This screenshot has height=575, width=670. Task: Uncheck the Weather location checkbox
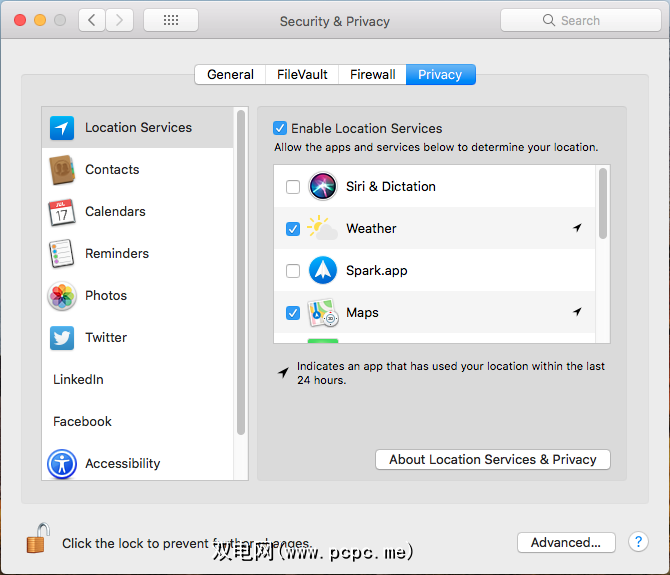click(293, 229)
